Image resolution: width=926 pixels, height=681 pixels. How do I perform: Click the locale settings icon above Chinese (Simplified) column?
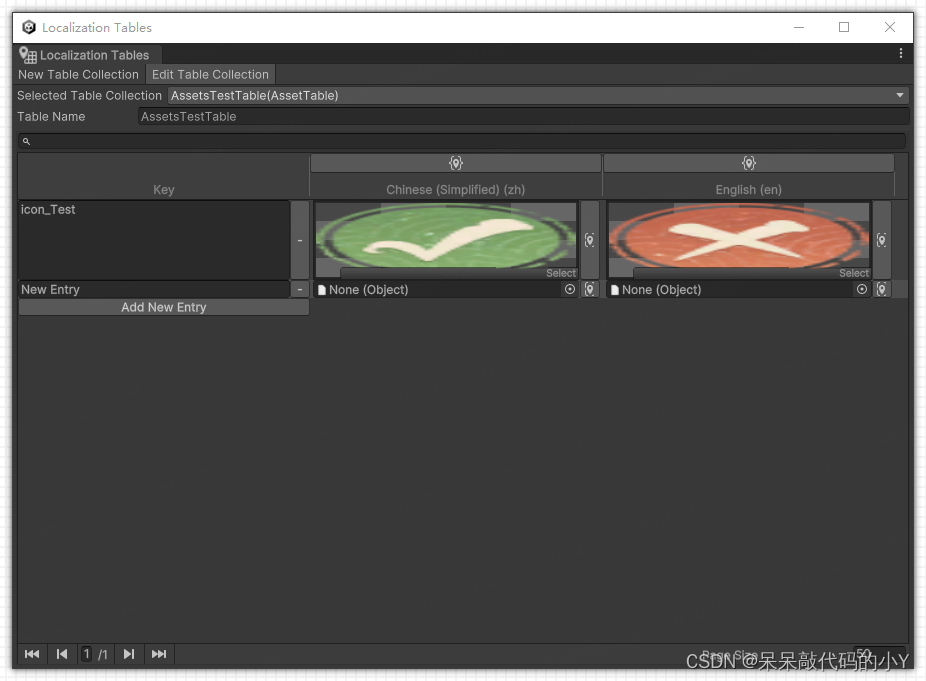point(456,162)
